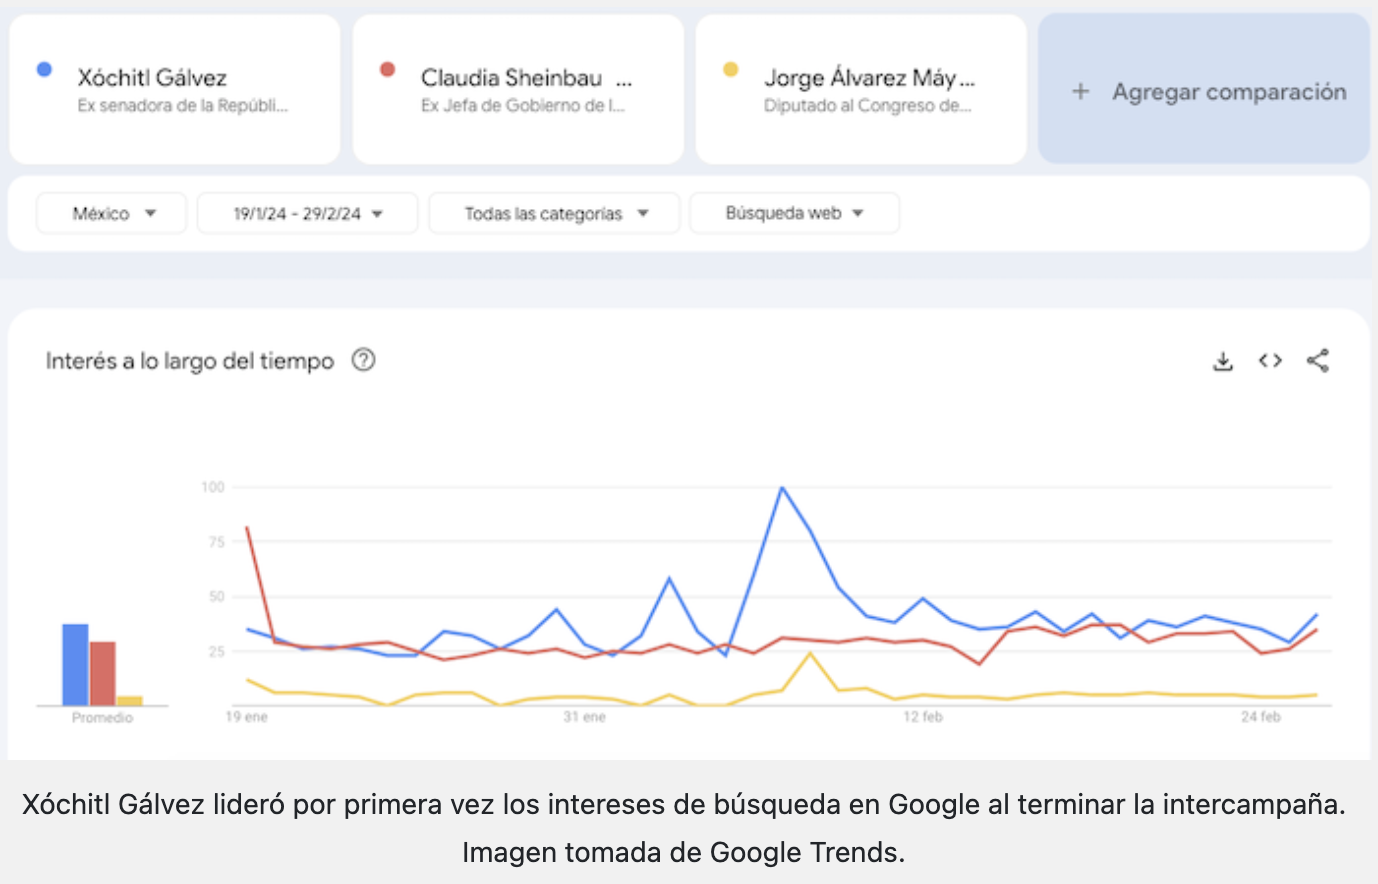Open the Todas las categorías dropdown
Viewport: 1378px width, 884px height.
point(555,213)
